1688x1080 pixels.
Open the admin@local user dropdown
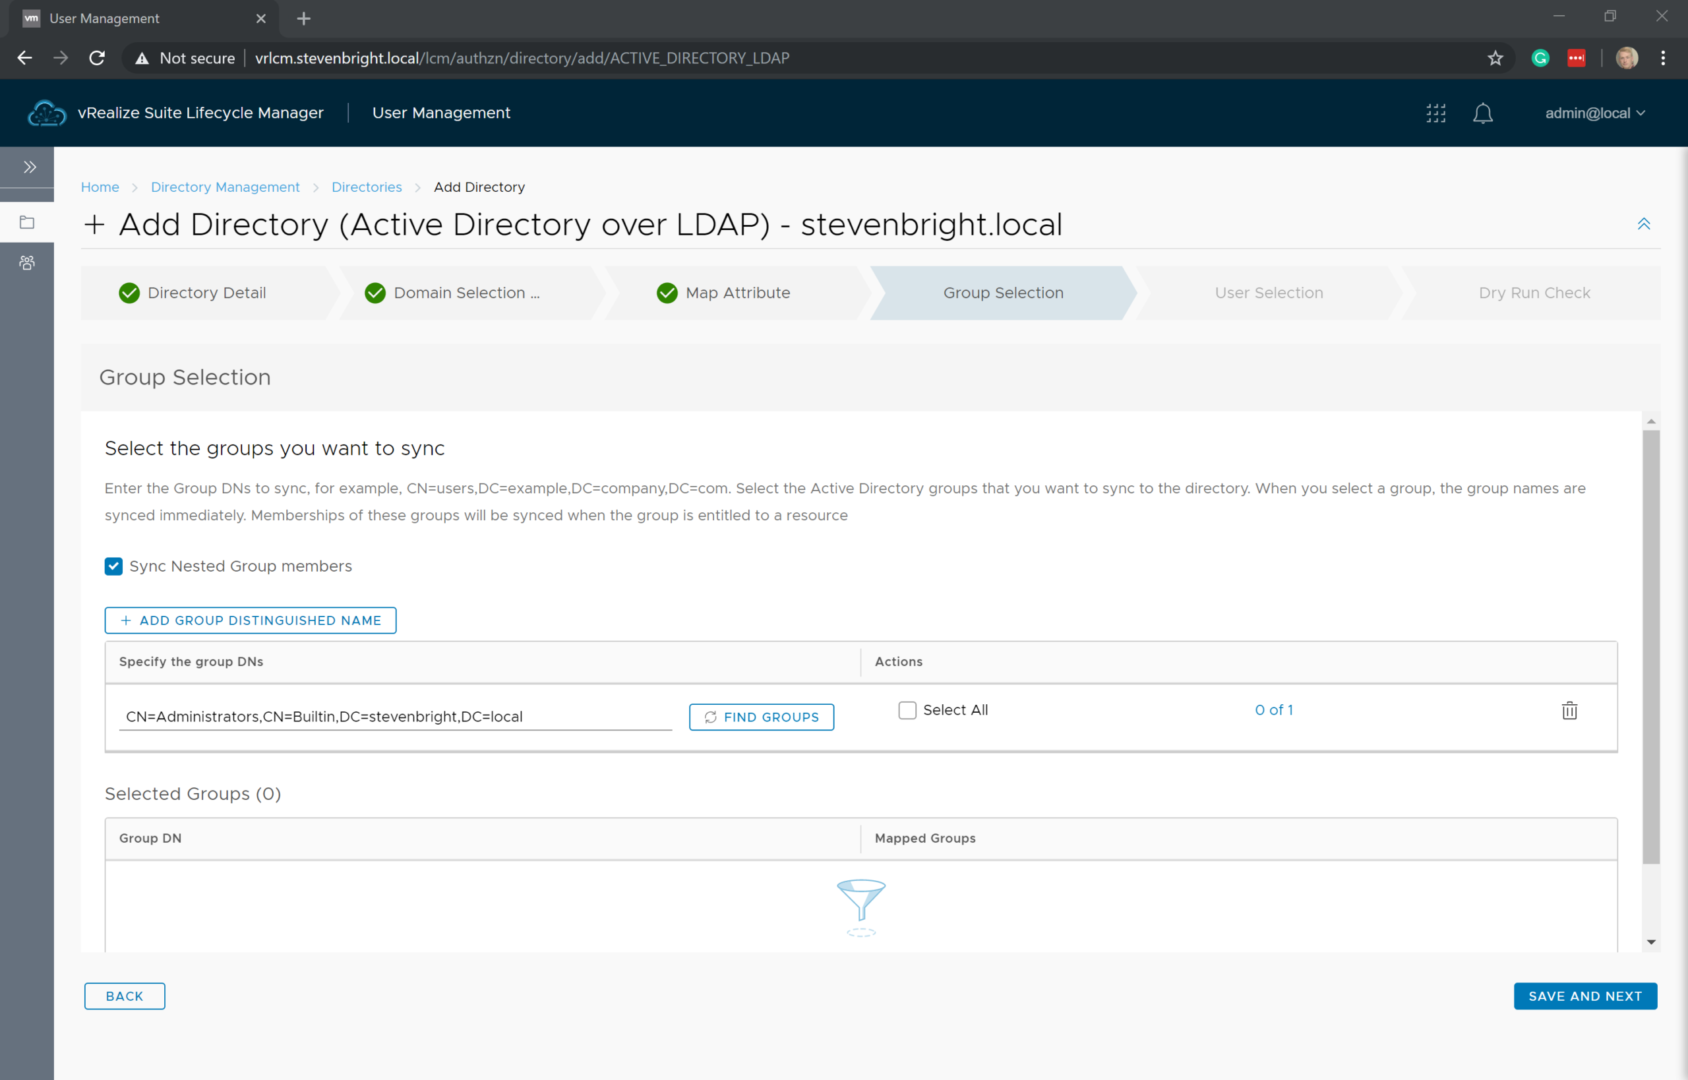[x=1594, y=113]
